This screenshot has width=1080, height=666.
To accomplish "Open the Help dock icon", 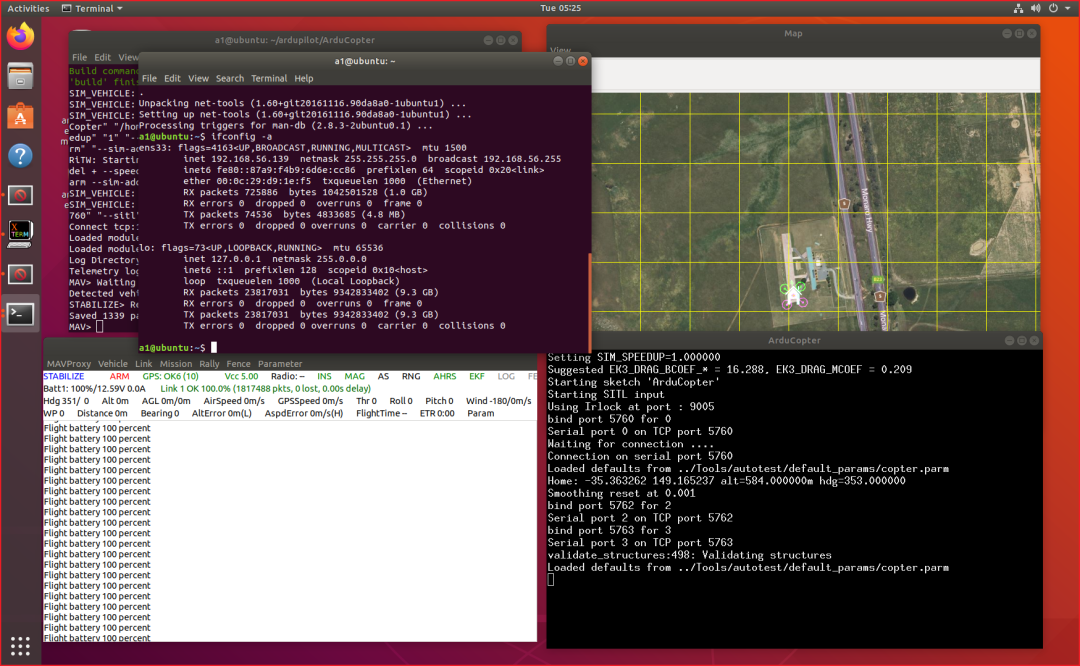I will (x=20, y=156).
